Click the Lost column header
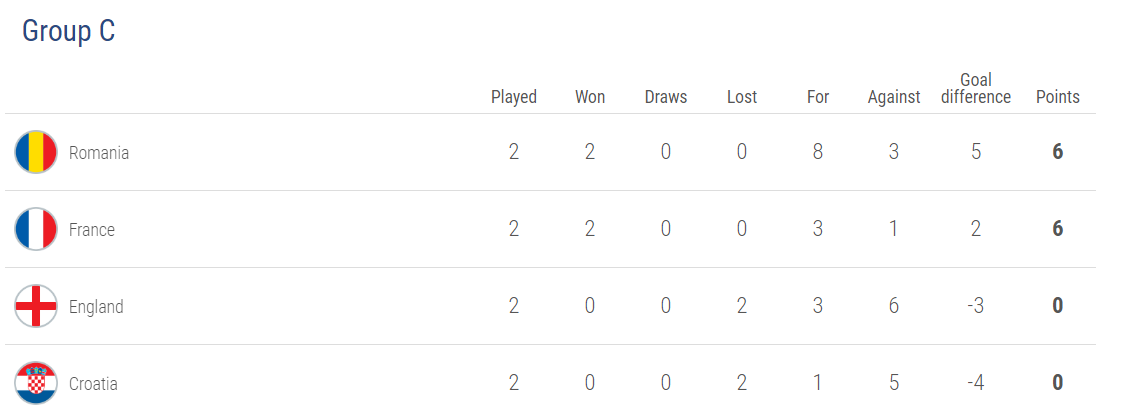 coord(742,97)
